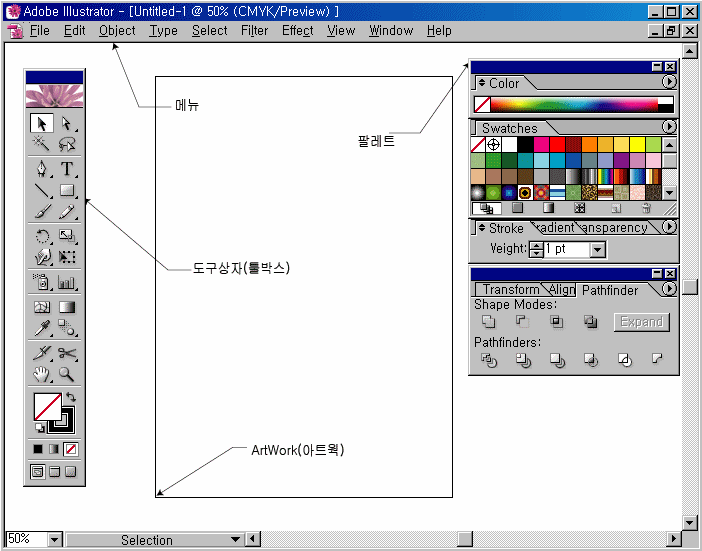Set paint mode to Color

(38, 448)
